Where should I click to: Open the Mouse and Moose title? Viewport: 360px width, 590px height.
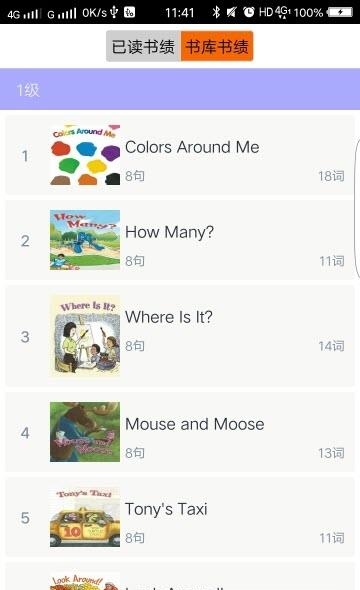click(195, 424)
